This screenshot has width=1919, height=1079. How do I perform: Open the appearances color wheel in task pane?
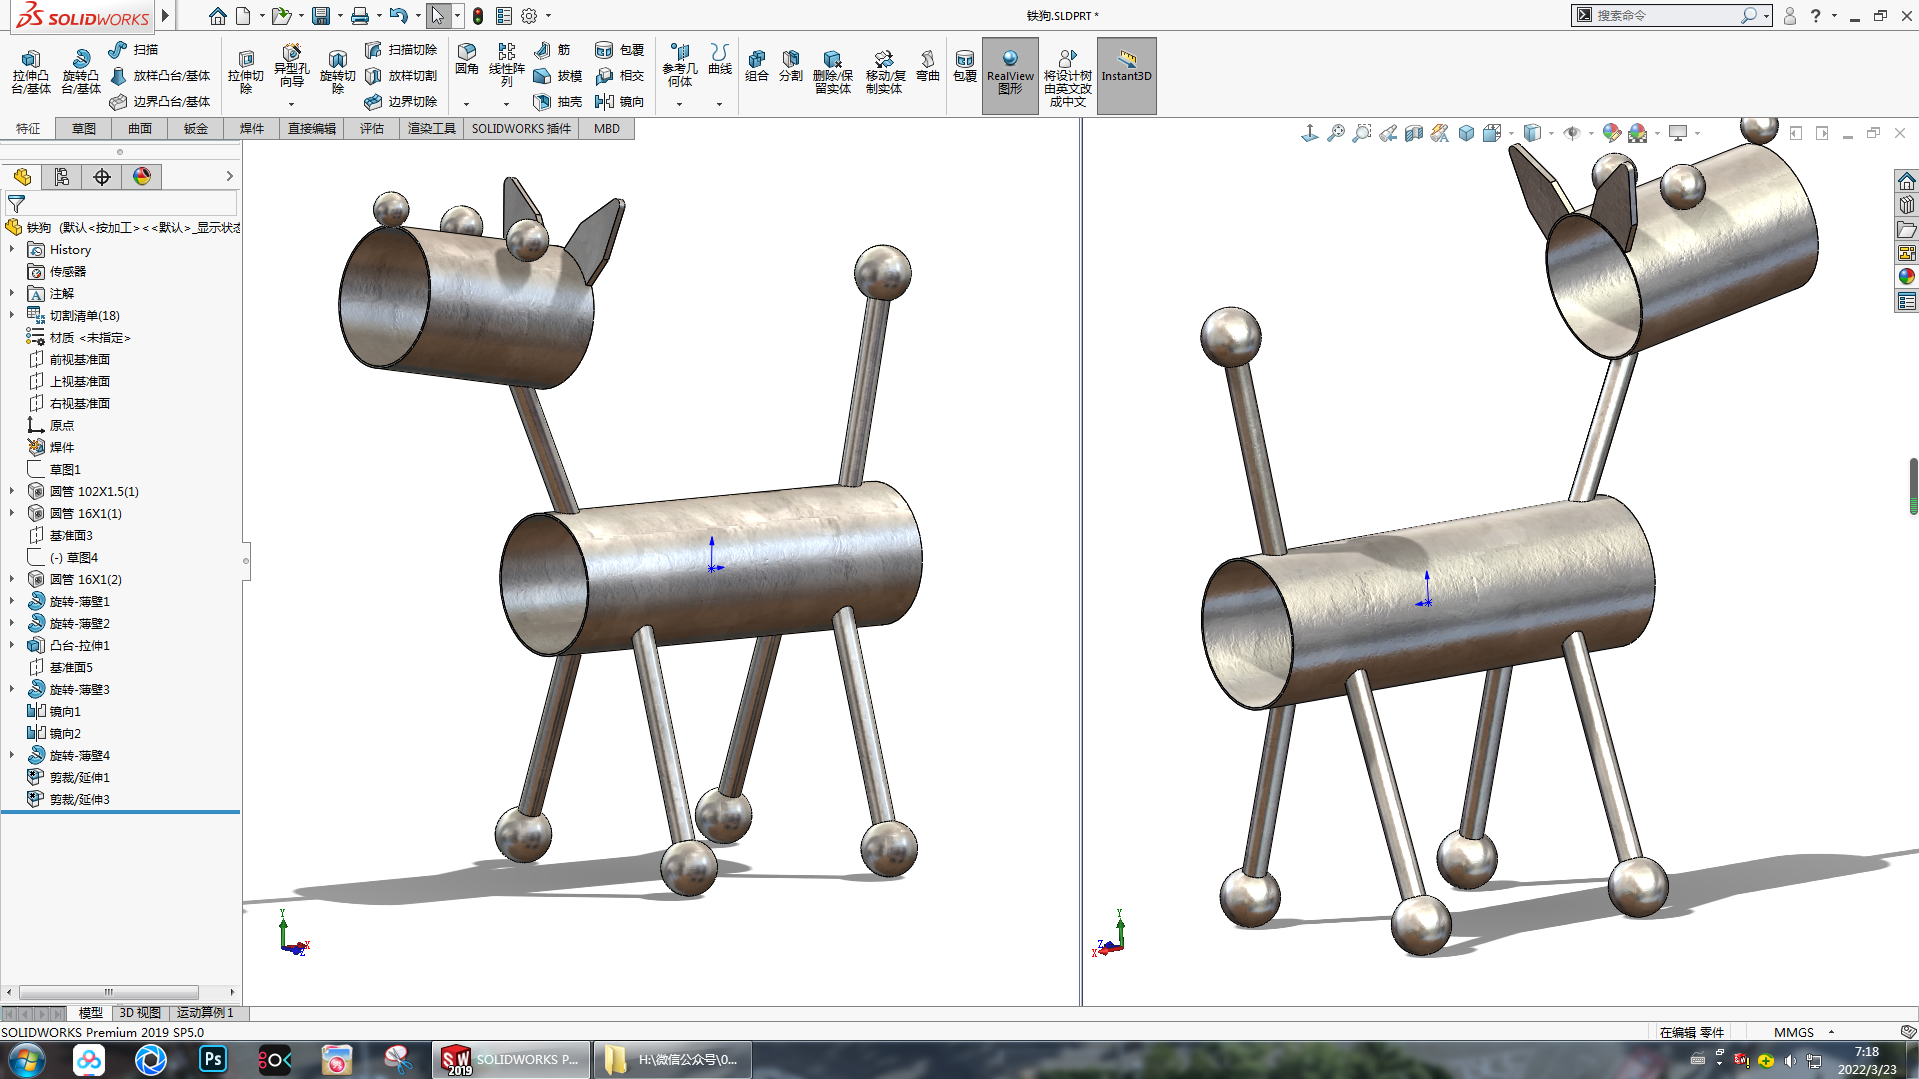coord(1906,277)
